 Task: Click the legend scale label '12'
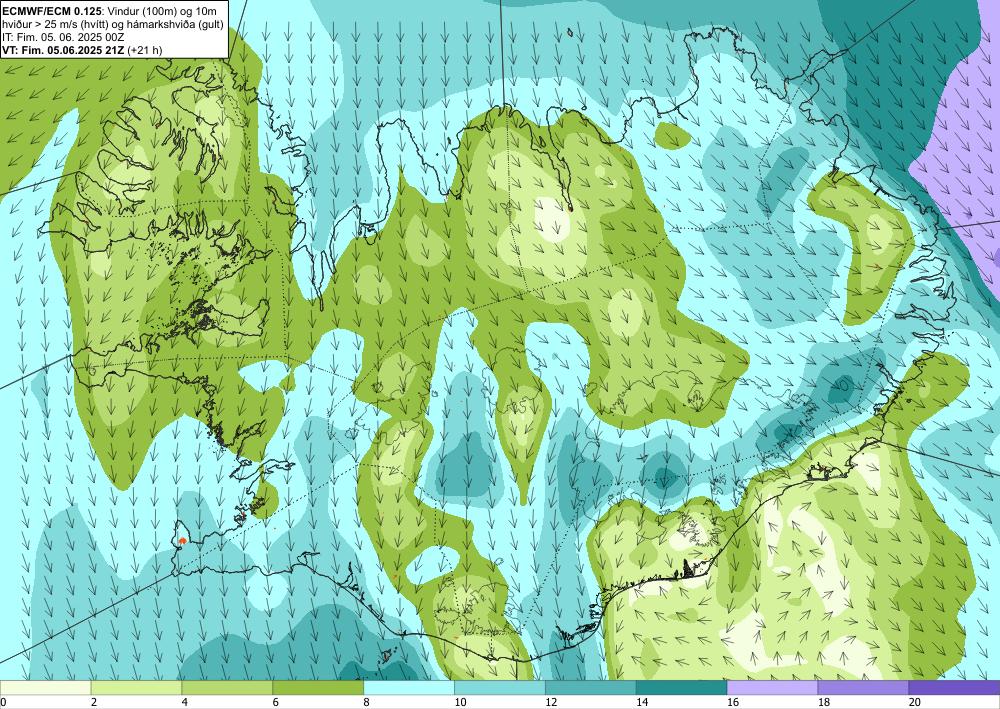point(551,702)
